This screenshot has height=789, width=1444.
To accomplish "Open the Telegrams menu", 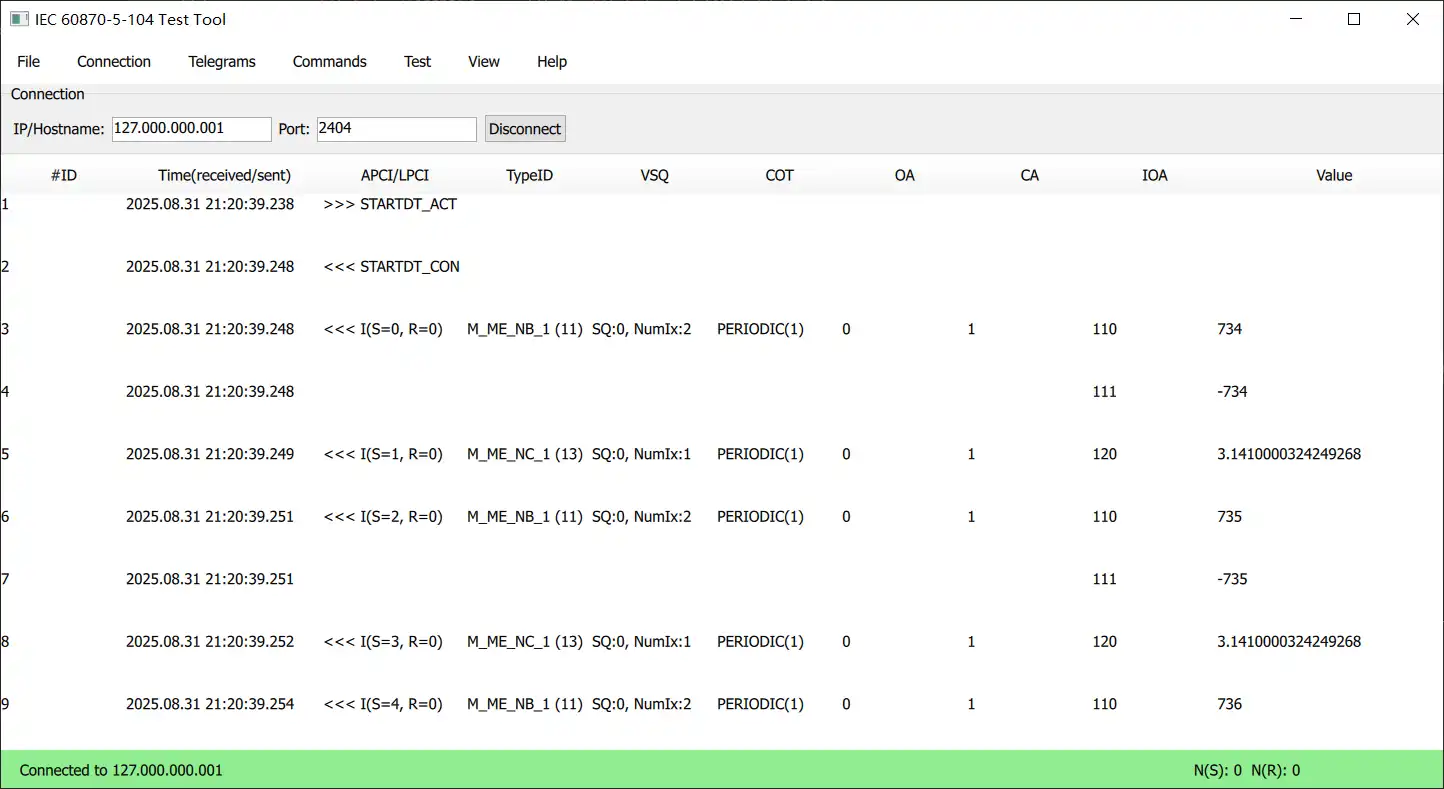I will (222, 62).
